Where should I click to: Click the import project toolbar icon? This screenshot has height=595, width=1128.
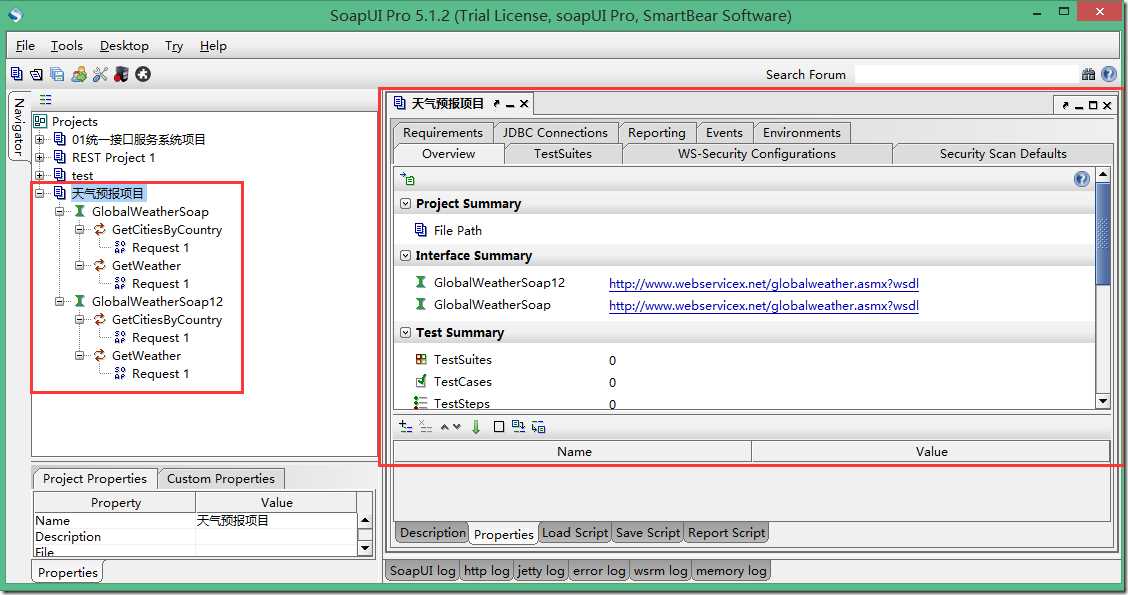36,74
